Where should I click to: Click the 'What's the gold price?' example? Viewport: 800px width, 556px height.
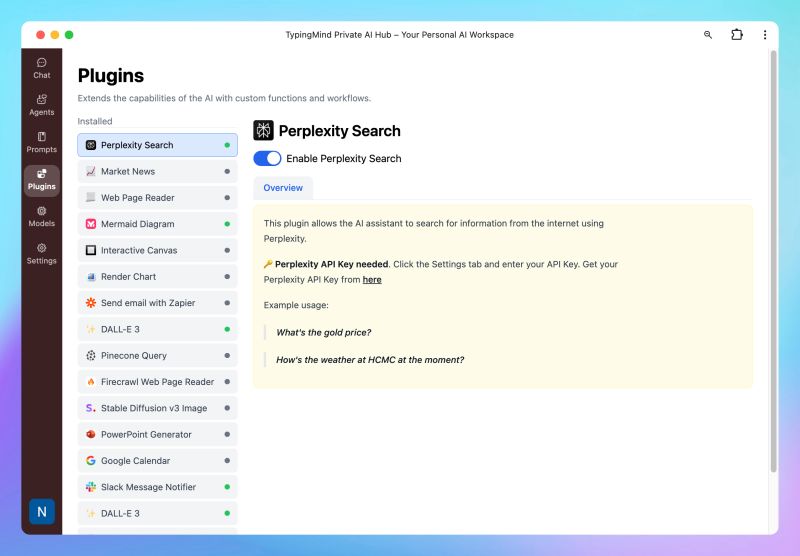click(323, 332)
